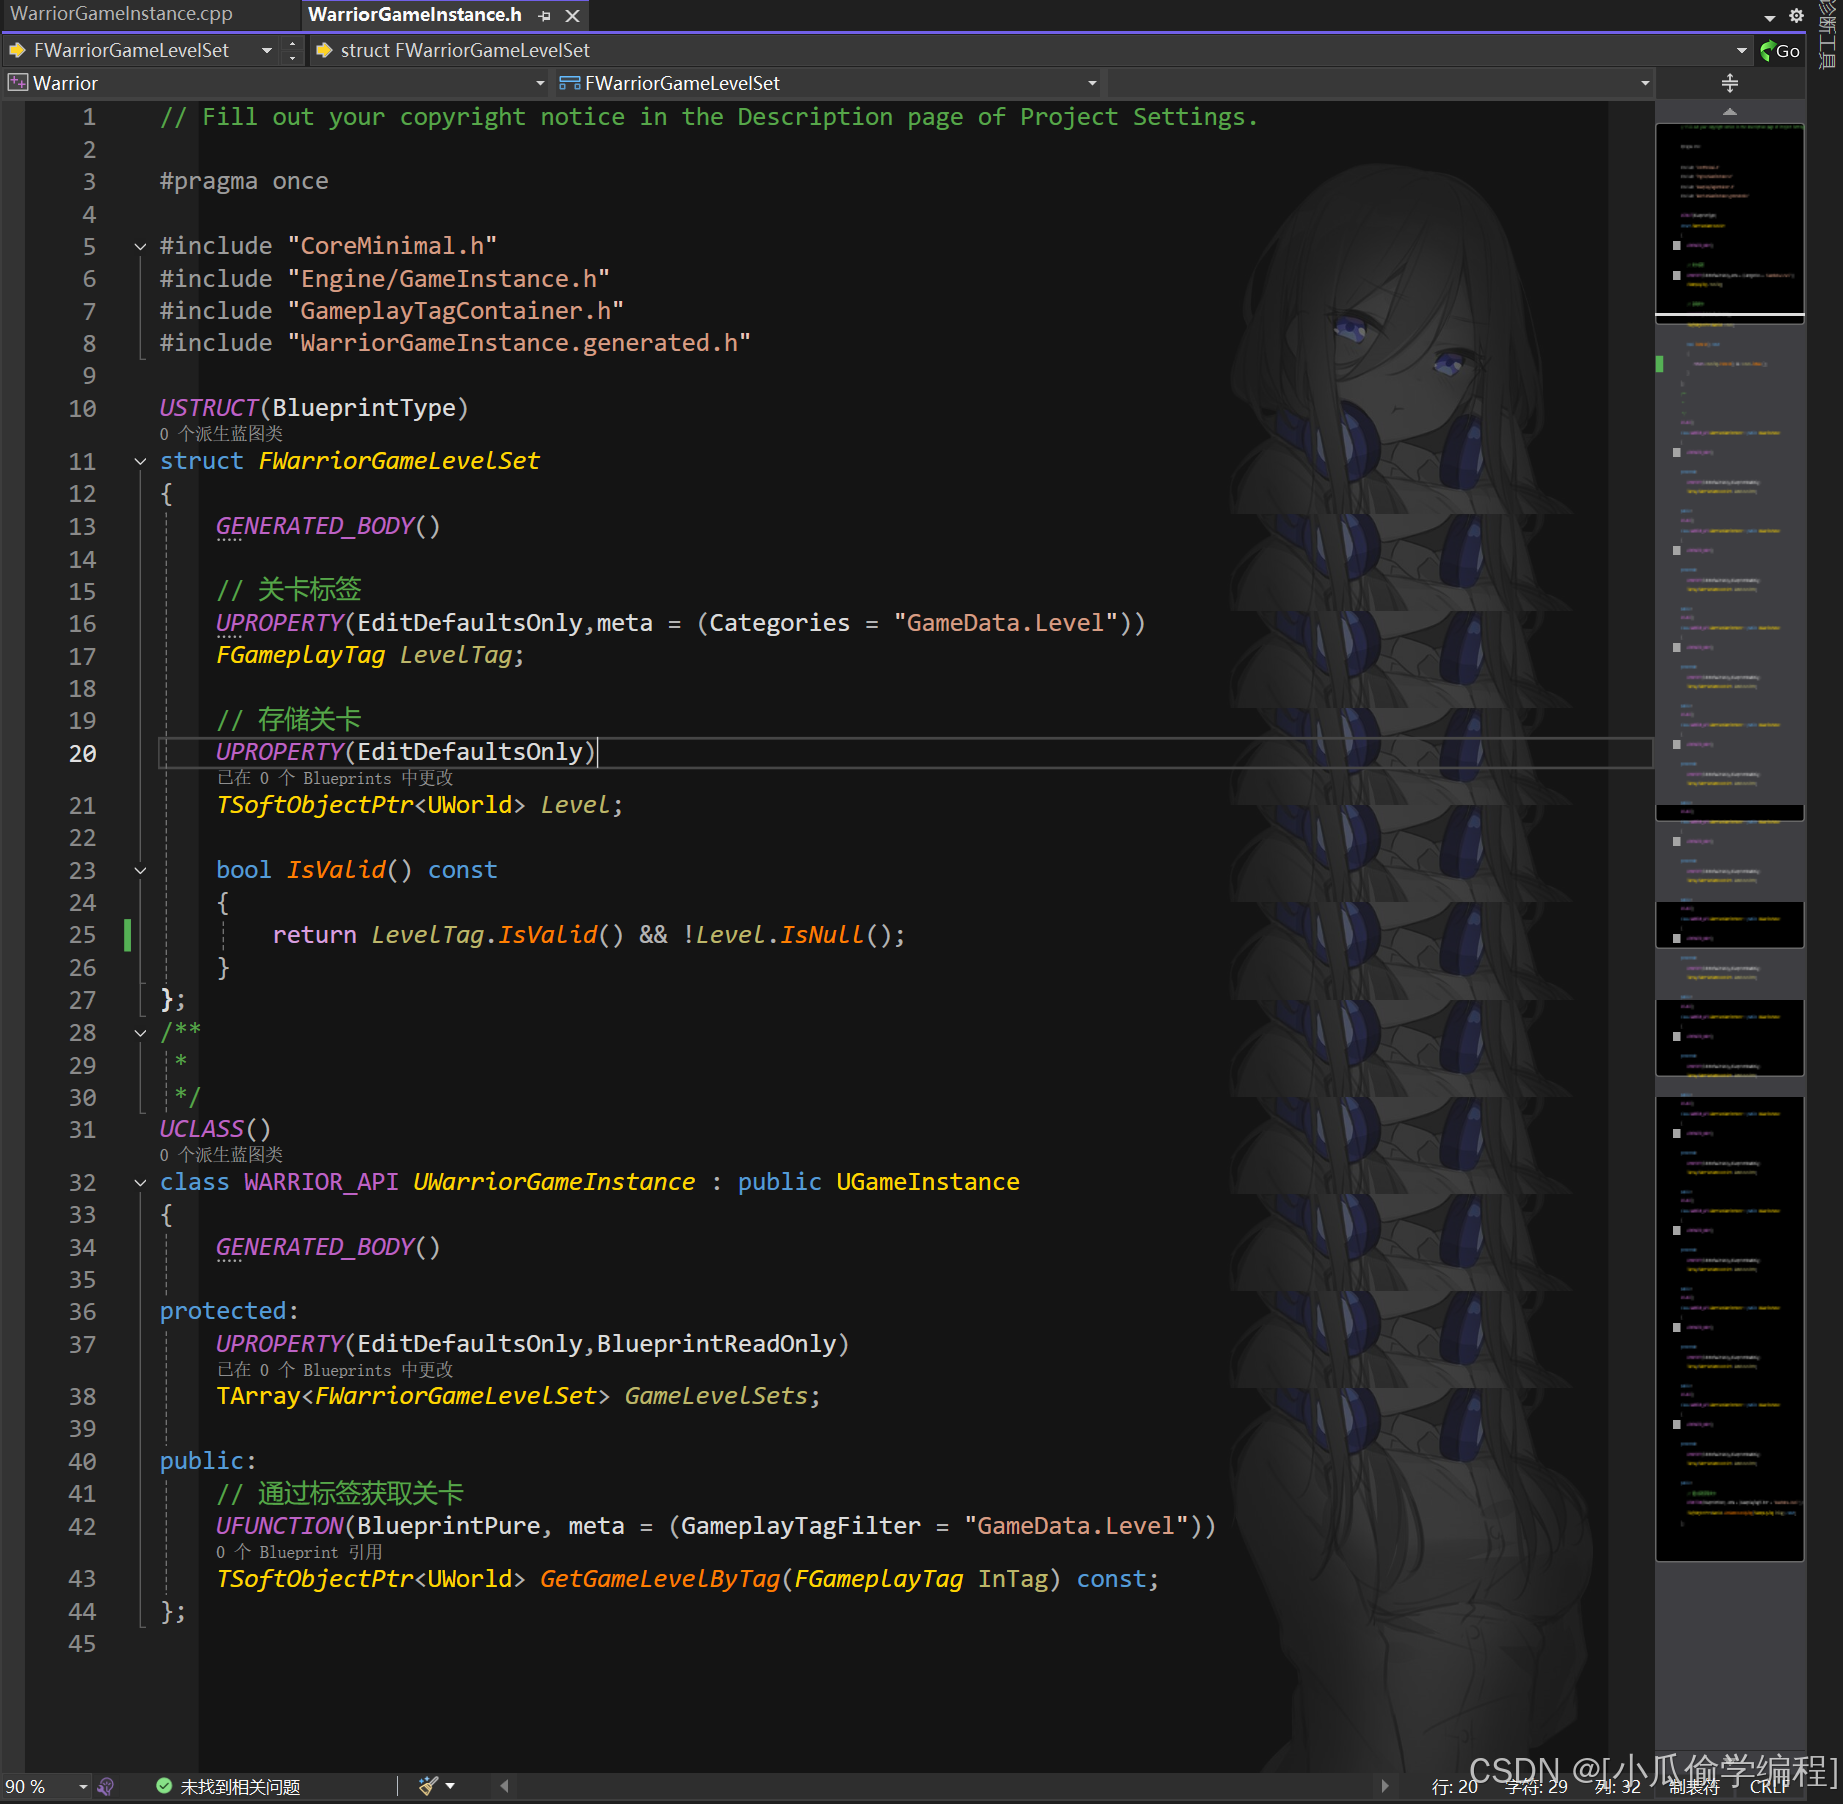The width and height of the screenshot is (1843, 1804).
Task: Collapse the comment block at line 28
Action: [x=140, y=1032]
